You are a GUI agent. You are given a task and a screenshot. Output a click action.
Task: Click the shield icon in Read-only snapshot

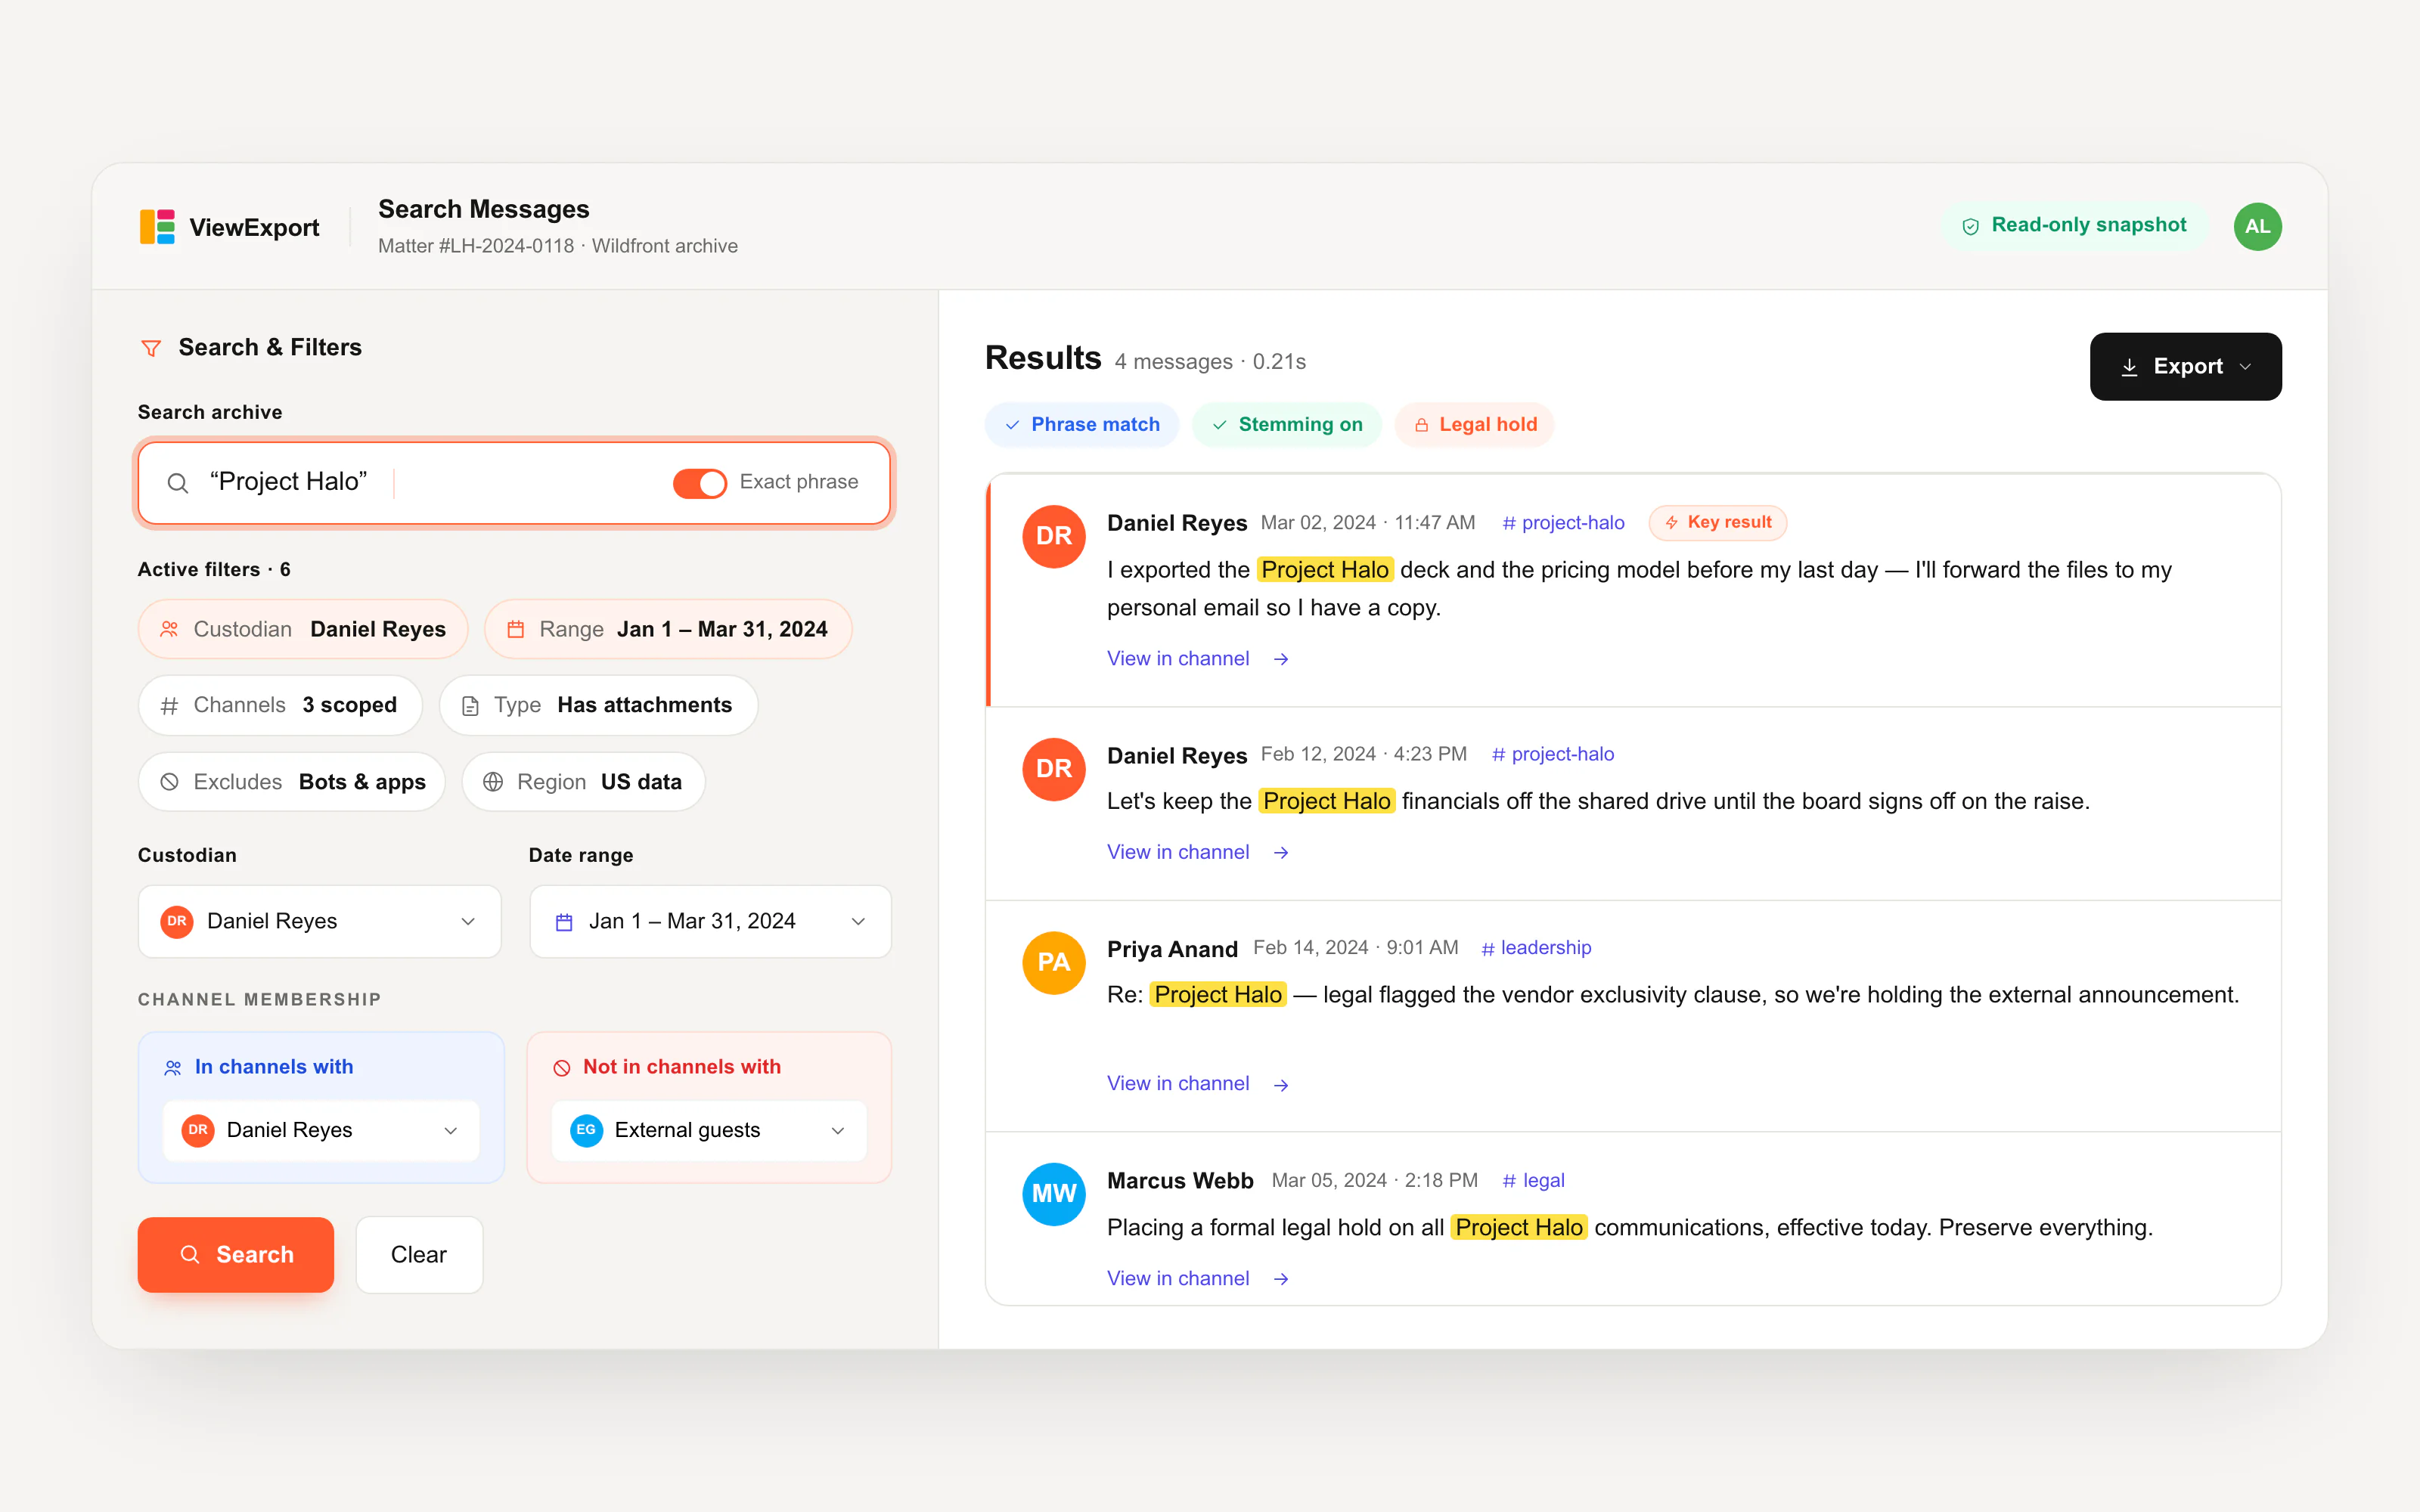(1970, 227)
